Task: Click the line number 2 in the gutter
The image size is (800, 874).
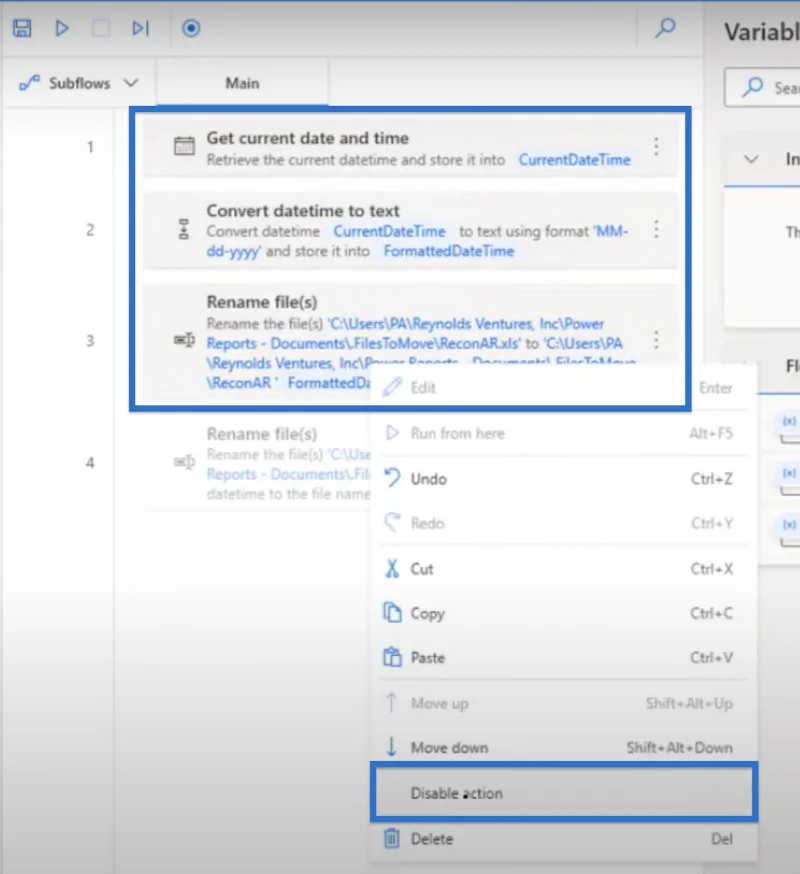Action: pyautogui.click(x=90, y=230)
